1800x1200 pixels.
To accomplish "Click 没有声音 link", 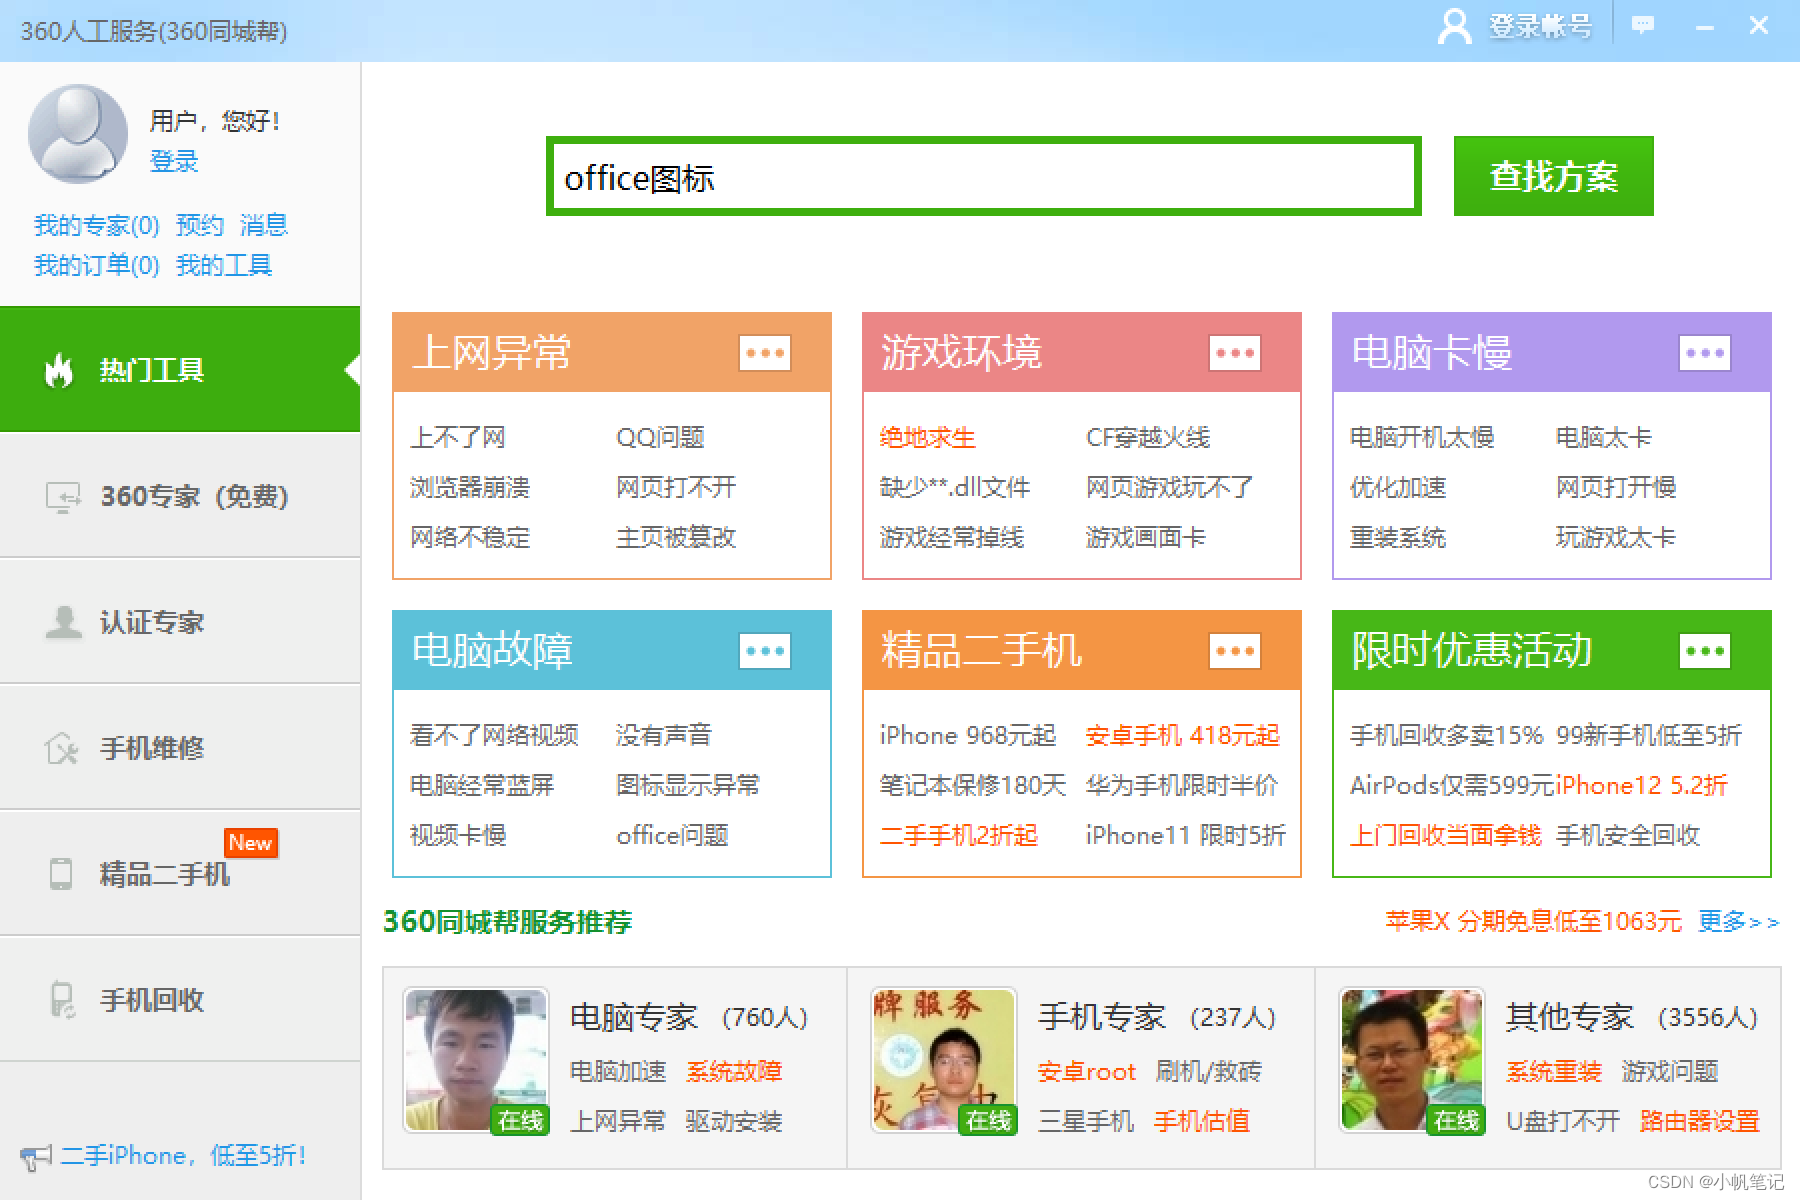I will pyautogui.click(x=664, y=735).
